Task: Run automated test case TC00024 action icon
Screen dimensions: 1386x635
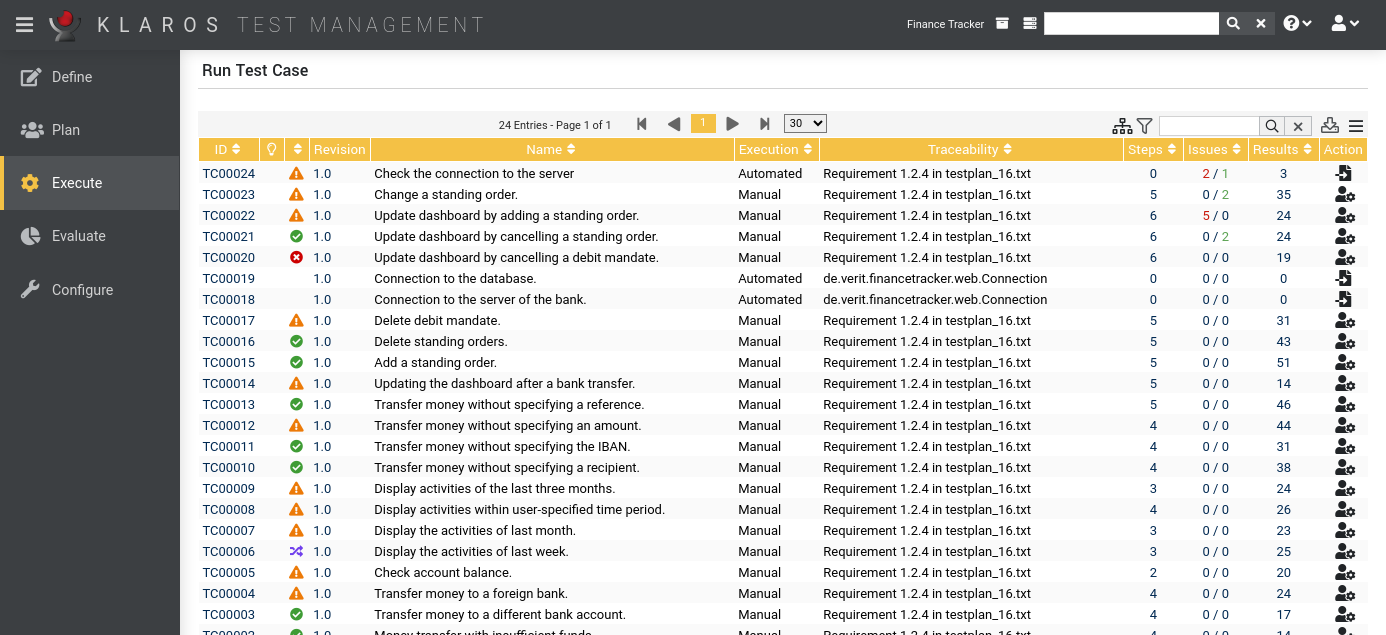Action: tap(1343, 174)
